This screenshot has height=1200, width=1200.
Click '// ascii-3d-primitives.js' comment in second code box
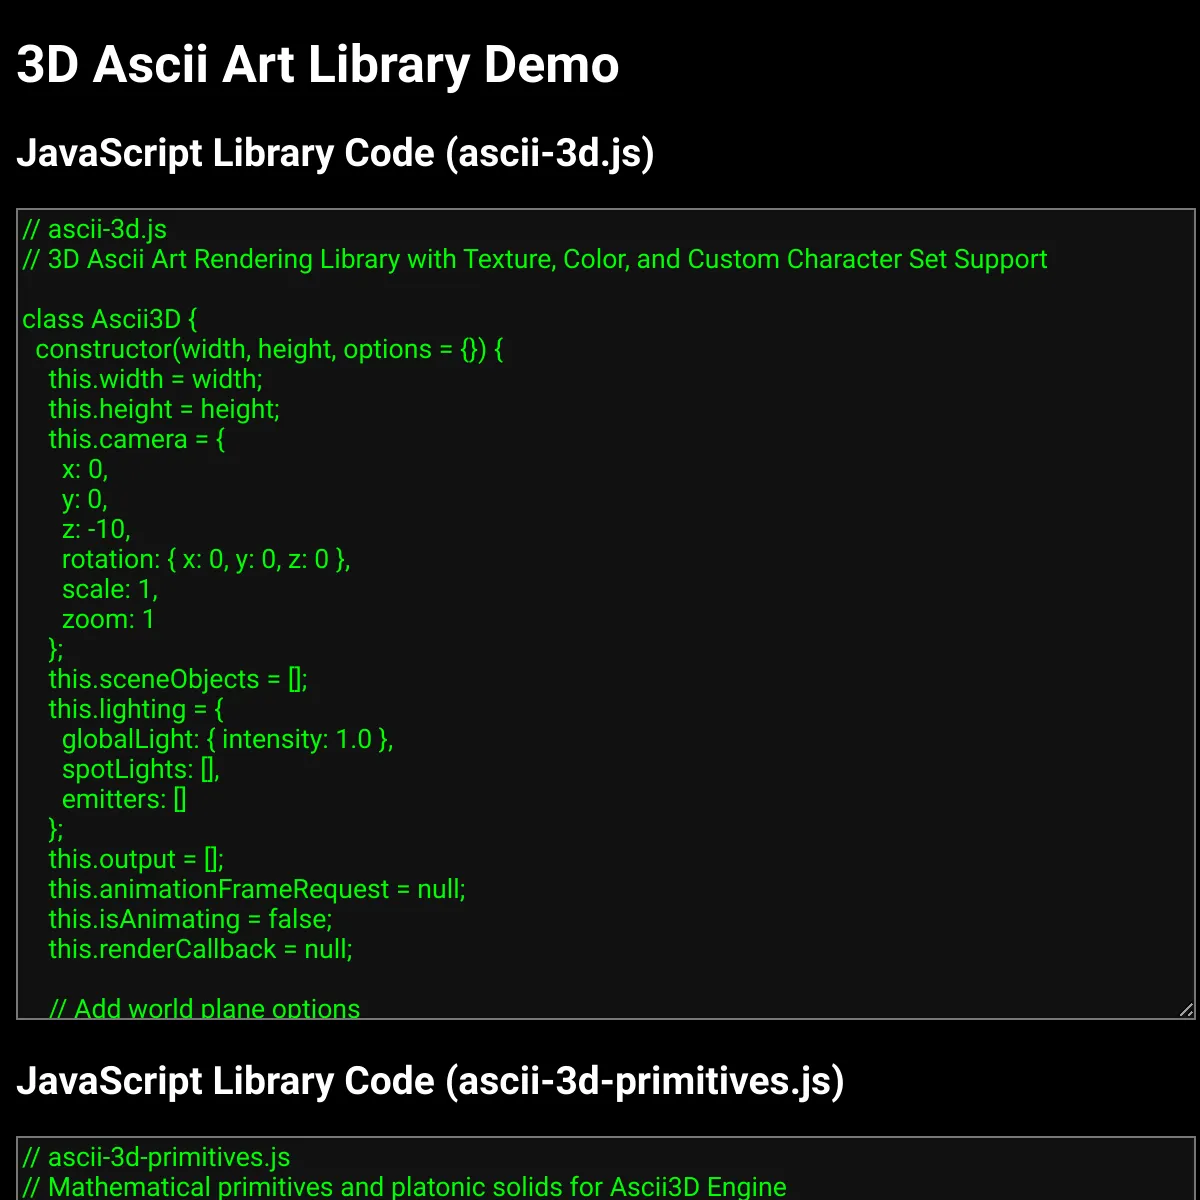pos(156,1158)
